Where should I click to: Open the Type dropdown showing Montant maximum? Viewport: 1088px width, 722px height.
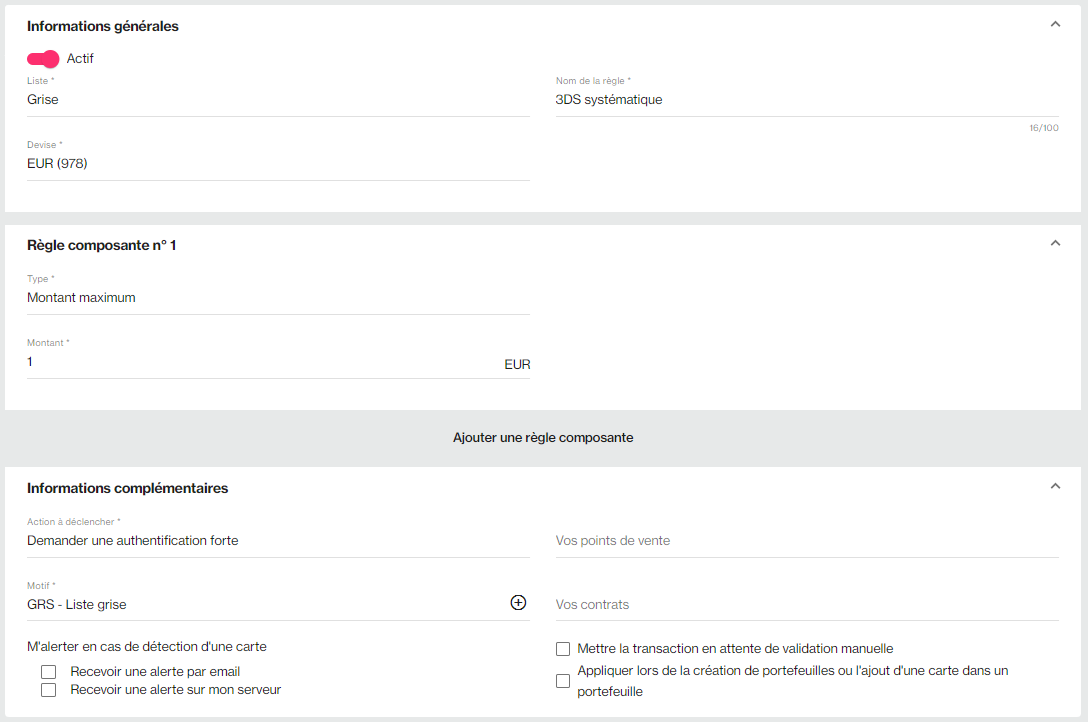(x=278, y=298)
